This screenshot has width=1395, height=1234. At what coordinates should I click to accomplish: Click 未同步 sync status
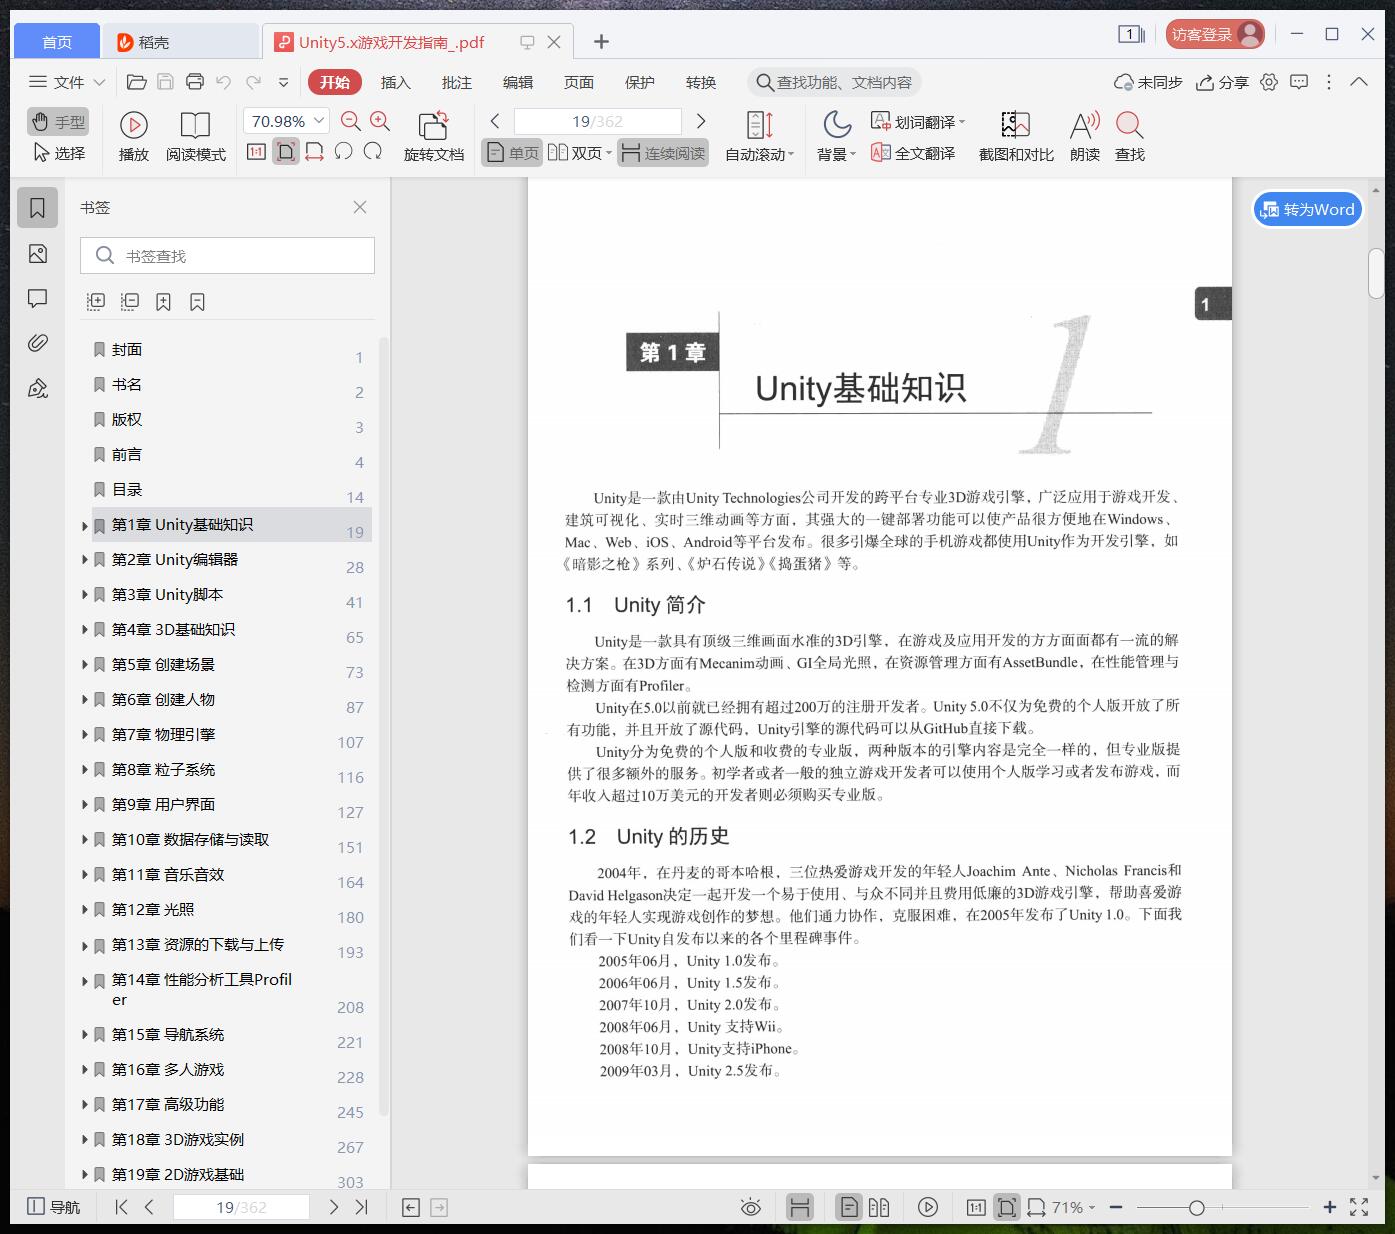pyautogui.click(x=1149, y=82)
